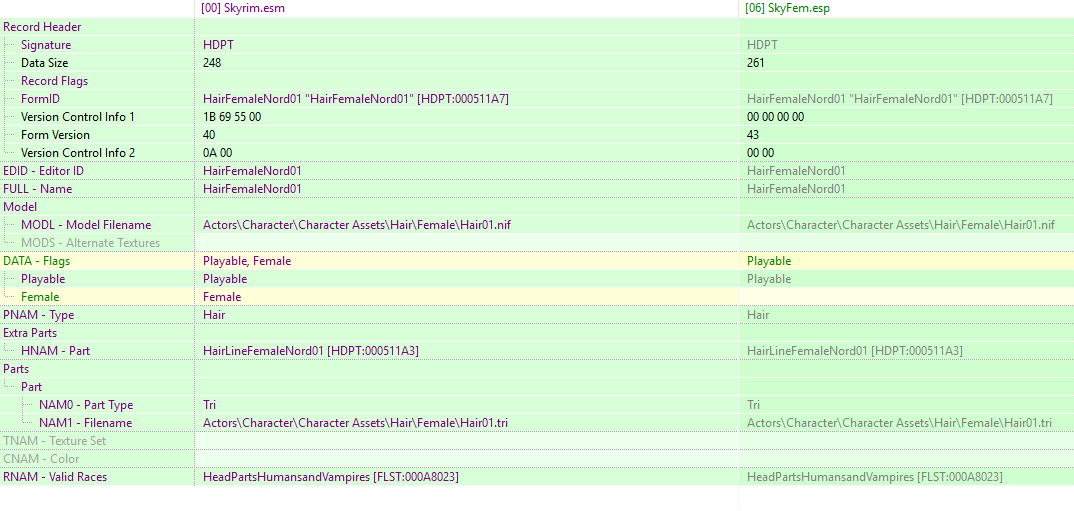Select the FormID row label
The width and height of the screenshot is (1074, 511).
point(40,99)
